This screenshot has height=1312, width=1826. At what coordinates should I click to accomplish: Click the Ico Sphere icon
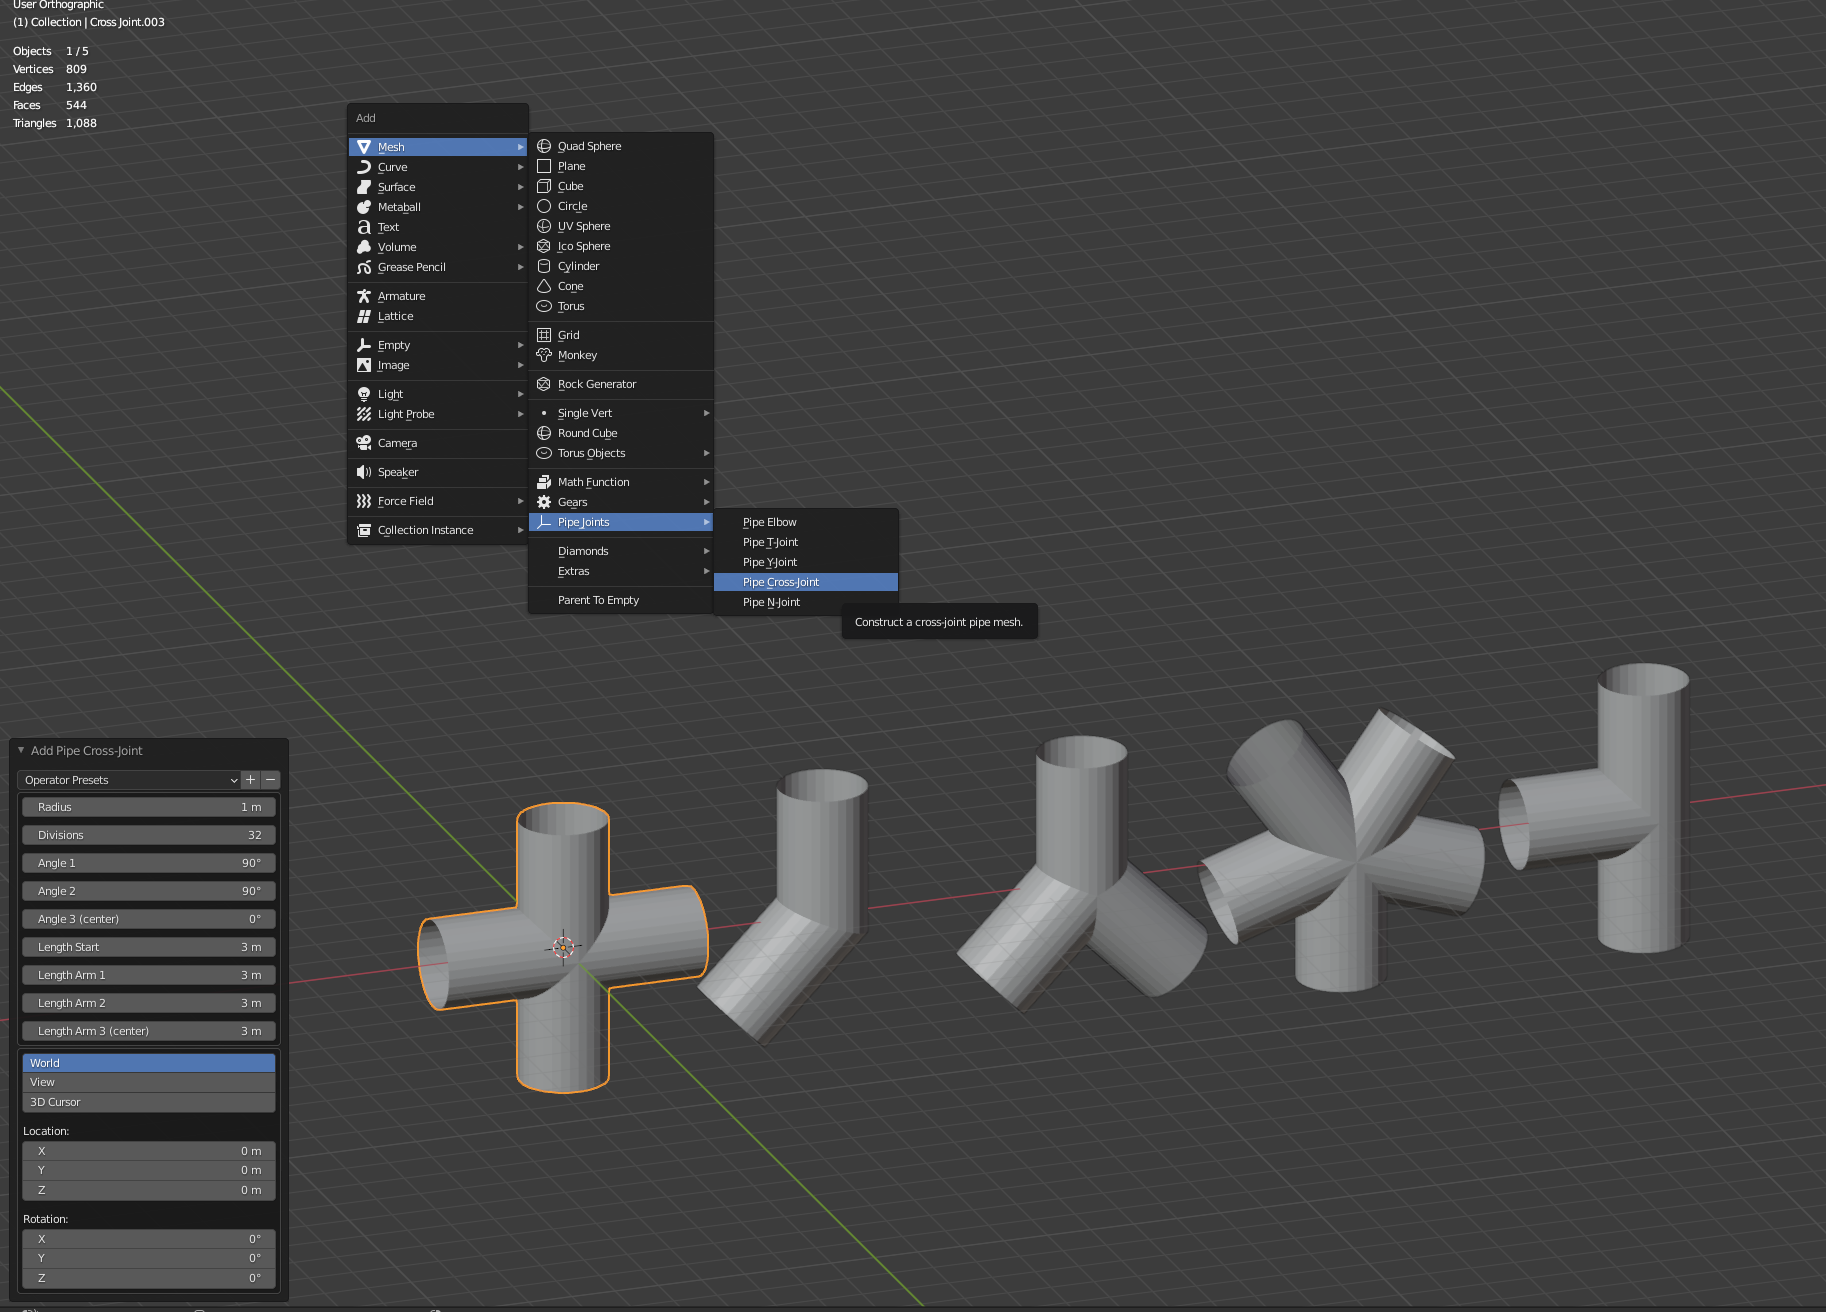coord(544,246)
